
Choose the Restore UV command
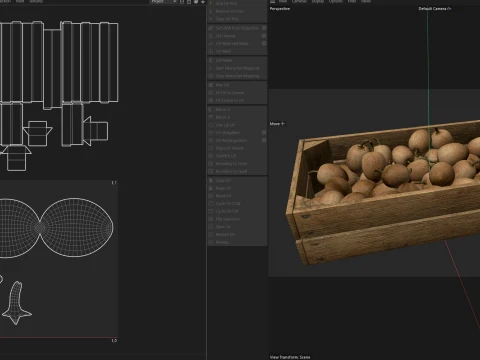tap(225, 234)
